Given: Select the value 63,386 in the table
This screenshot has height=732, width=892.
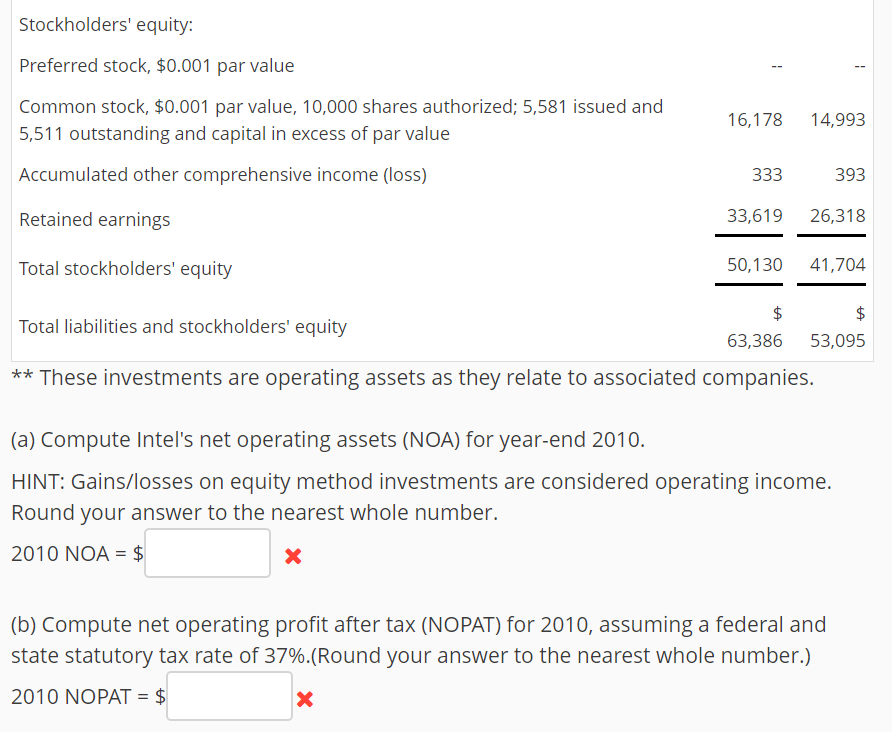Looking at the screenshot, I should (757, 340).
